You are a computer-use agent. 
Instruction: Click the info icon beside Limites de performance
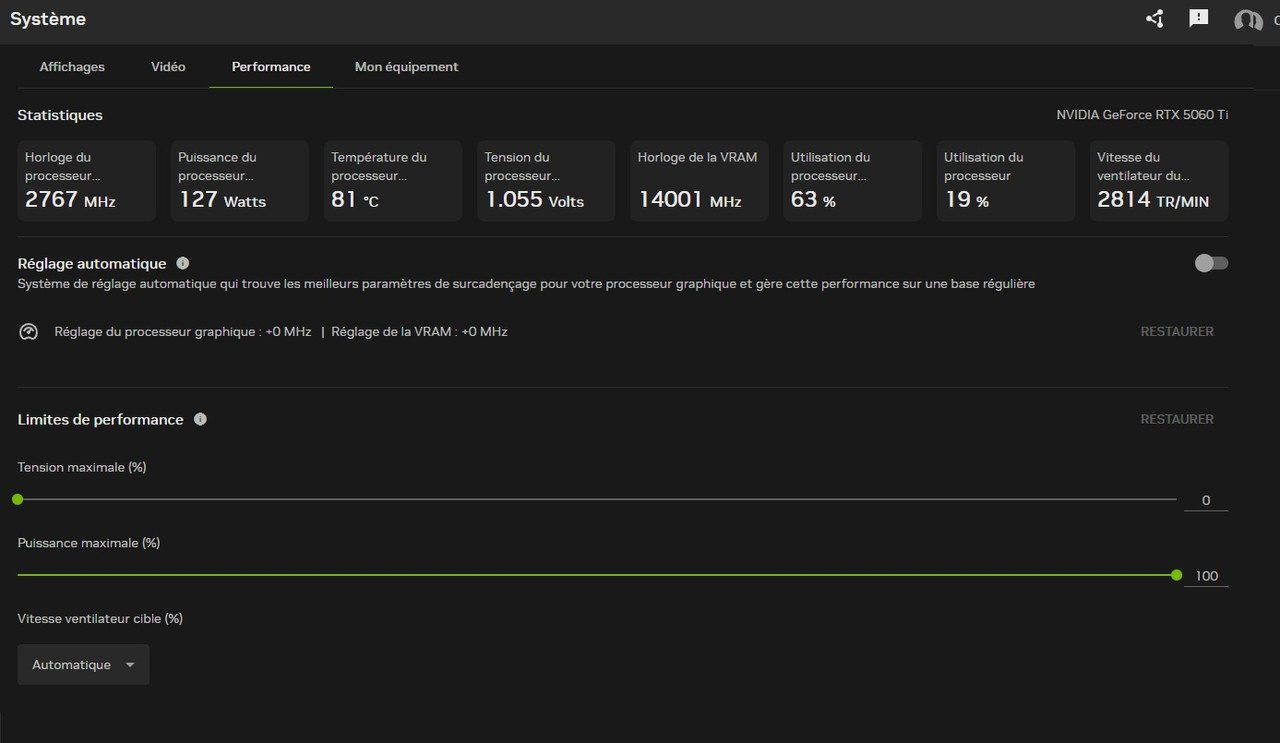pos(200,419)
